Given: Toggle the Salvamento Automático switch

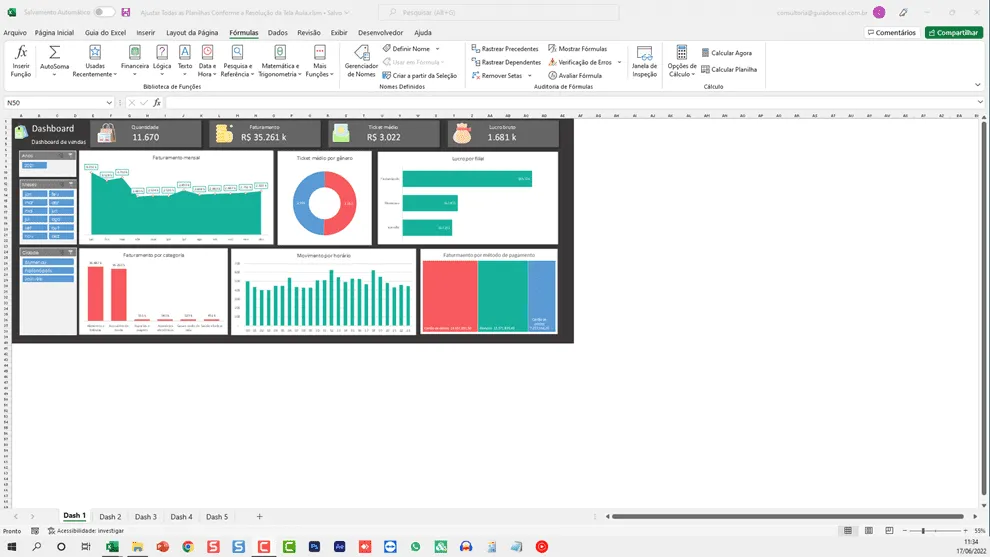Looking at the screenshot, I should (x=104, y=12).
